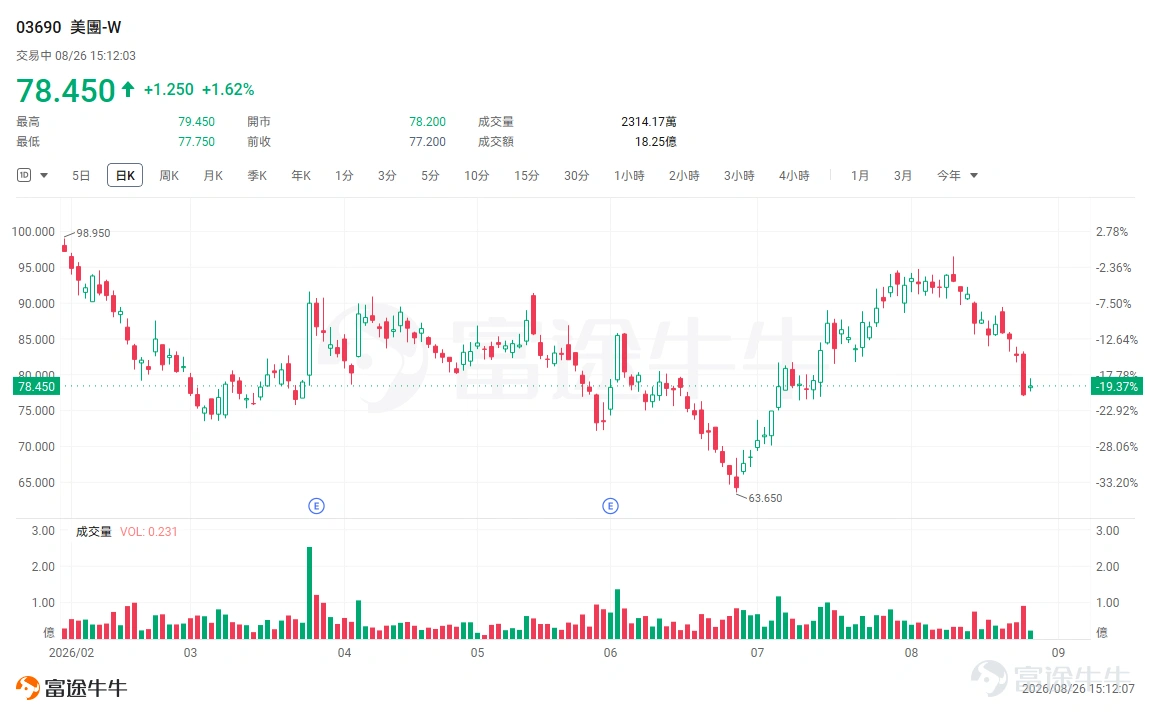
Task: Select the 1月 range button
Action: [860, 175]
